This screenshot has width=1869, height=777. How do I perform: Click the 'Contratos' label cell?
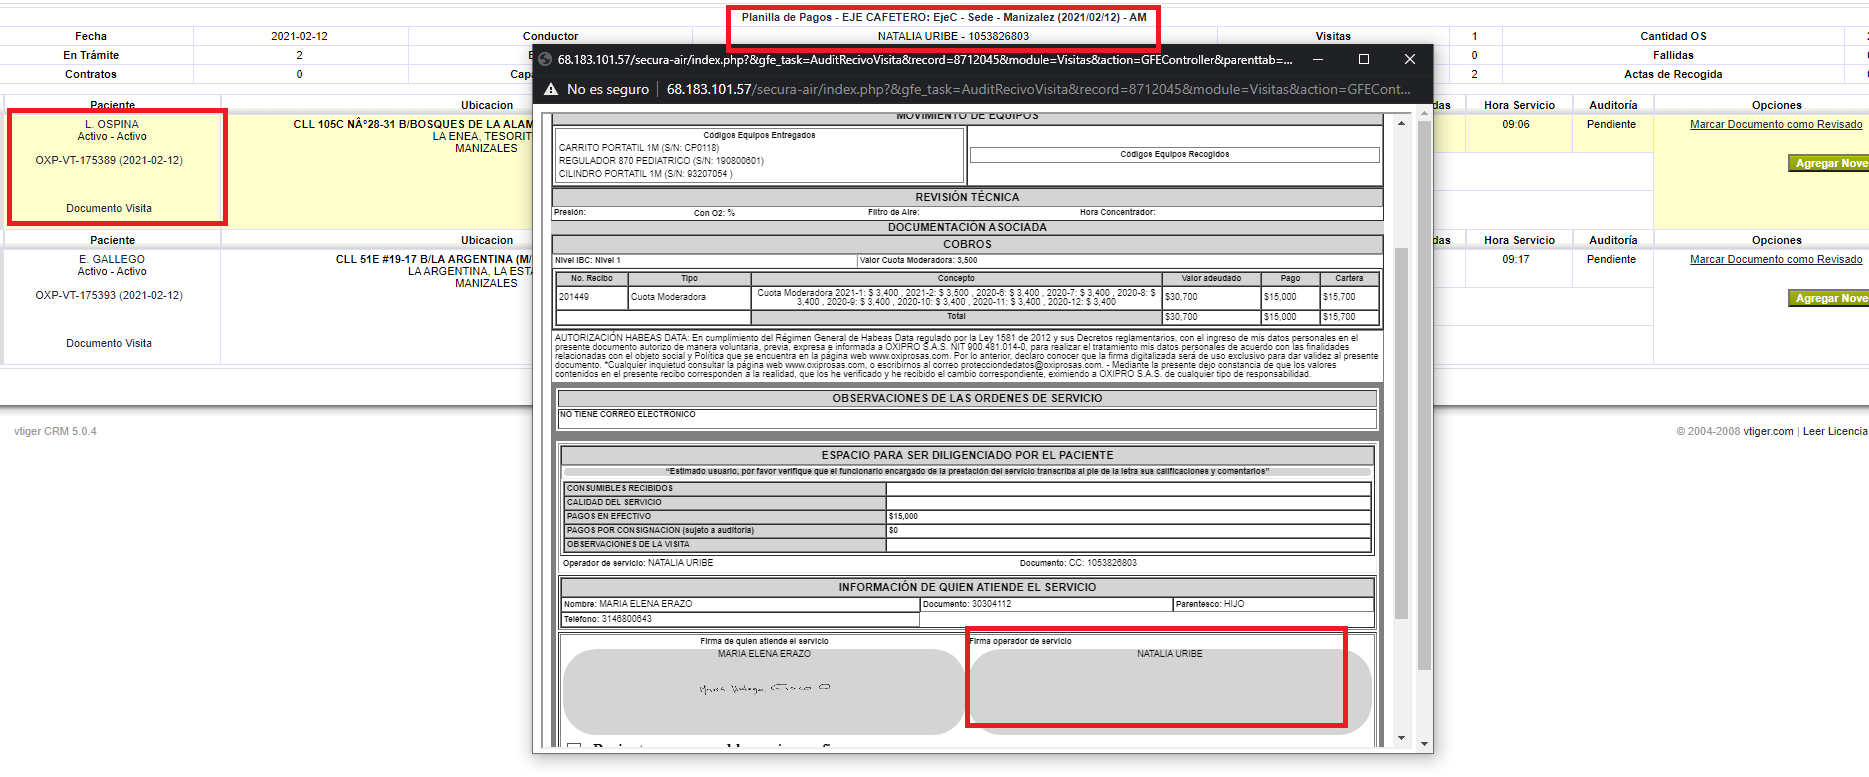[x=91, y=74]
